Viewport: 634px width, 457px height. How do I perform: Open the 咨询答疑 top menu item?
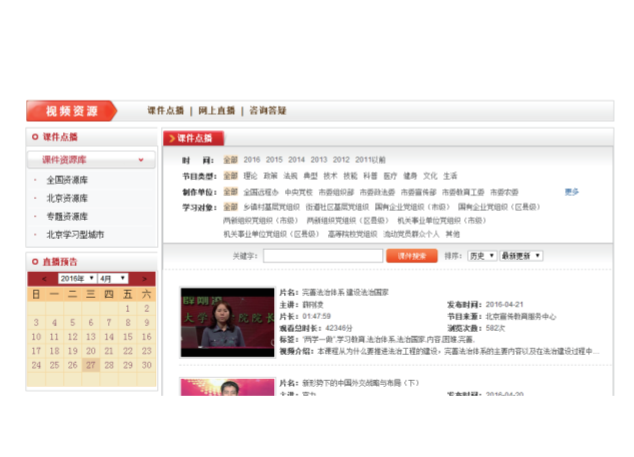[x=268, y=110]
